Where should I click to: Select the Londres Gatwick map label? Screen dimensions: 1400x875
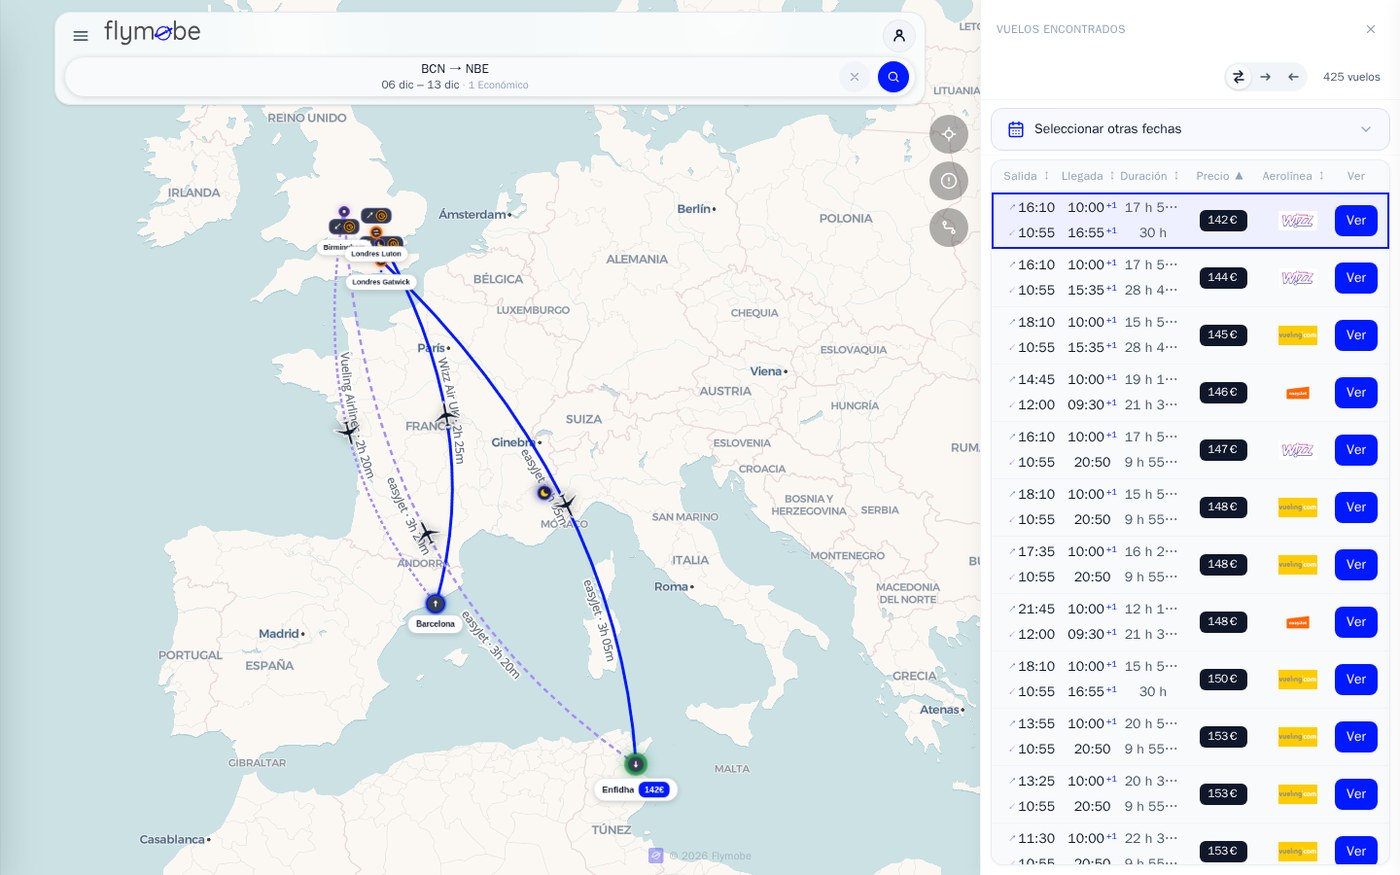(381, 282)
